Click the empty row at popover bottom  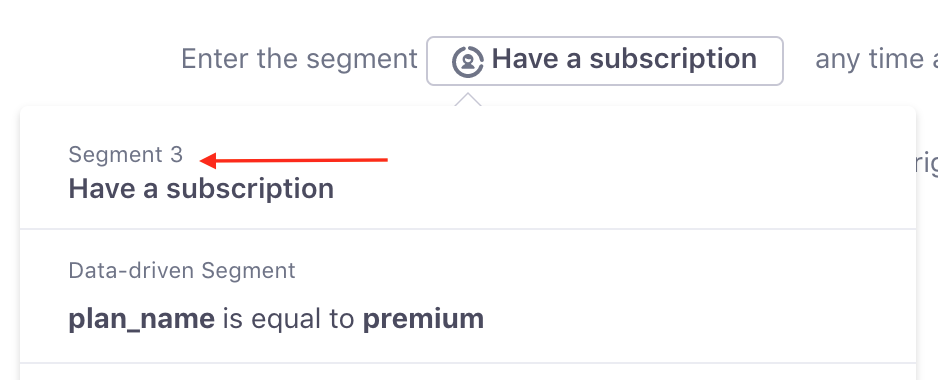468,372
